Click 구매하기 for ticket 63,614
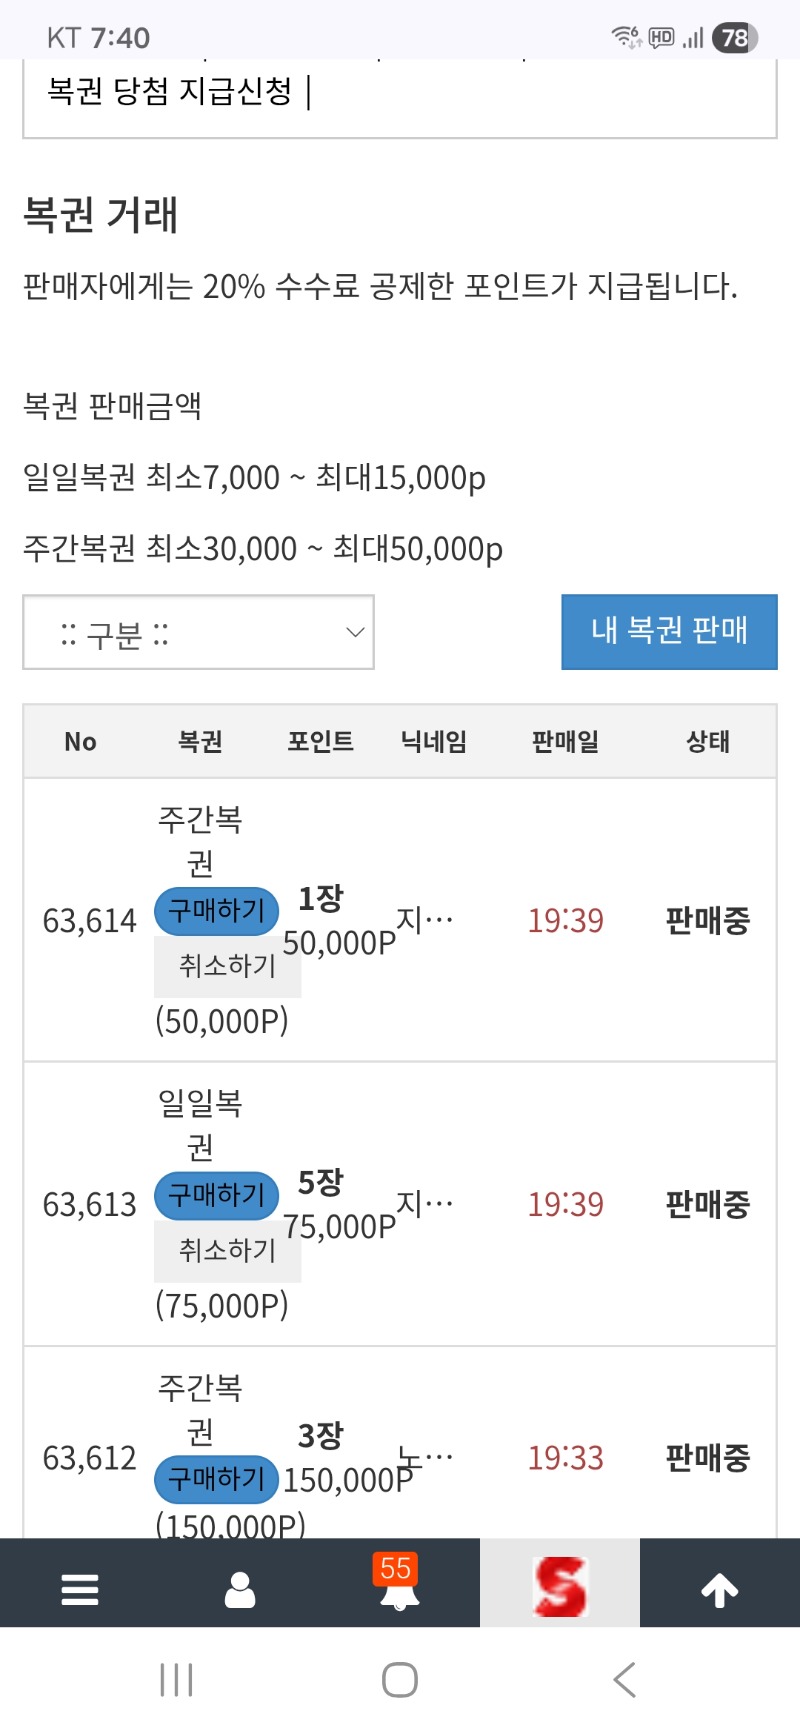This screenshot has width=800, height=1734. pos(216,911)
